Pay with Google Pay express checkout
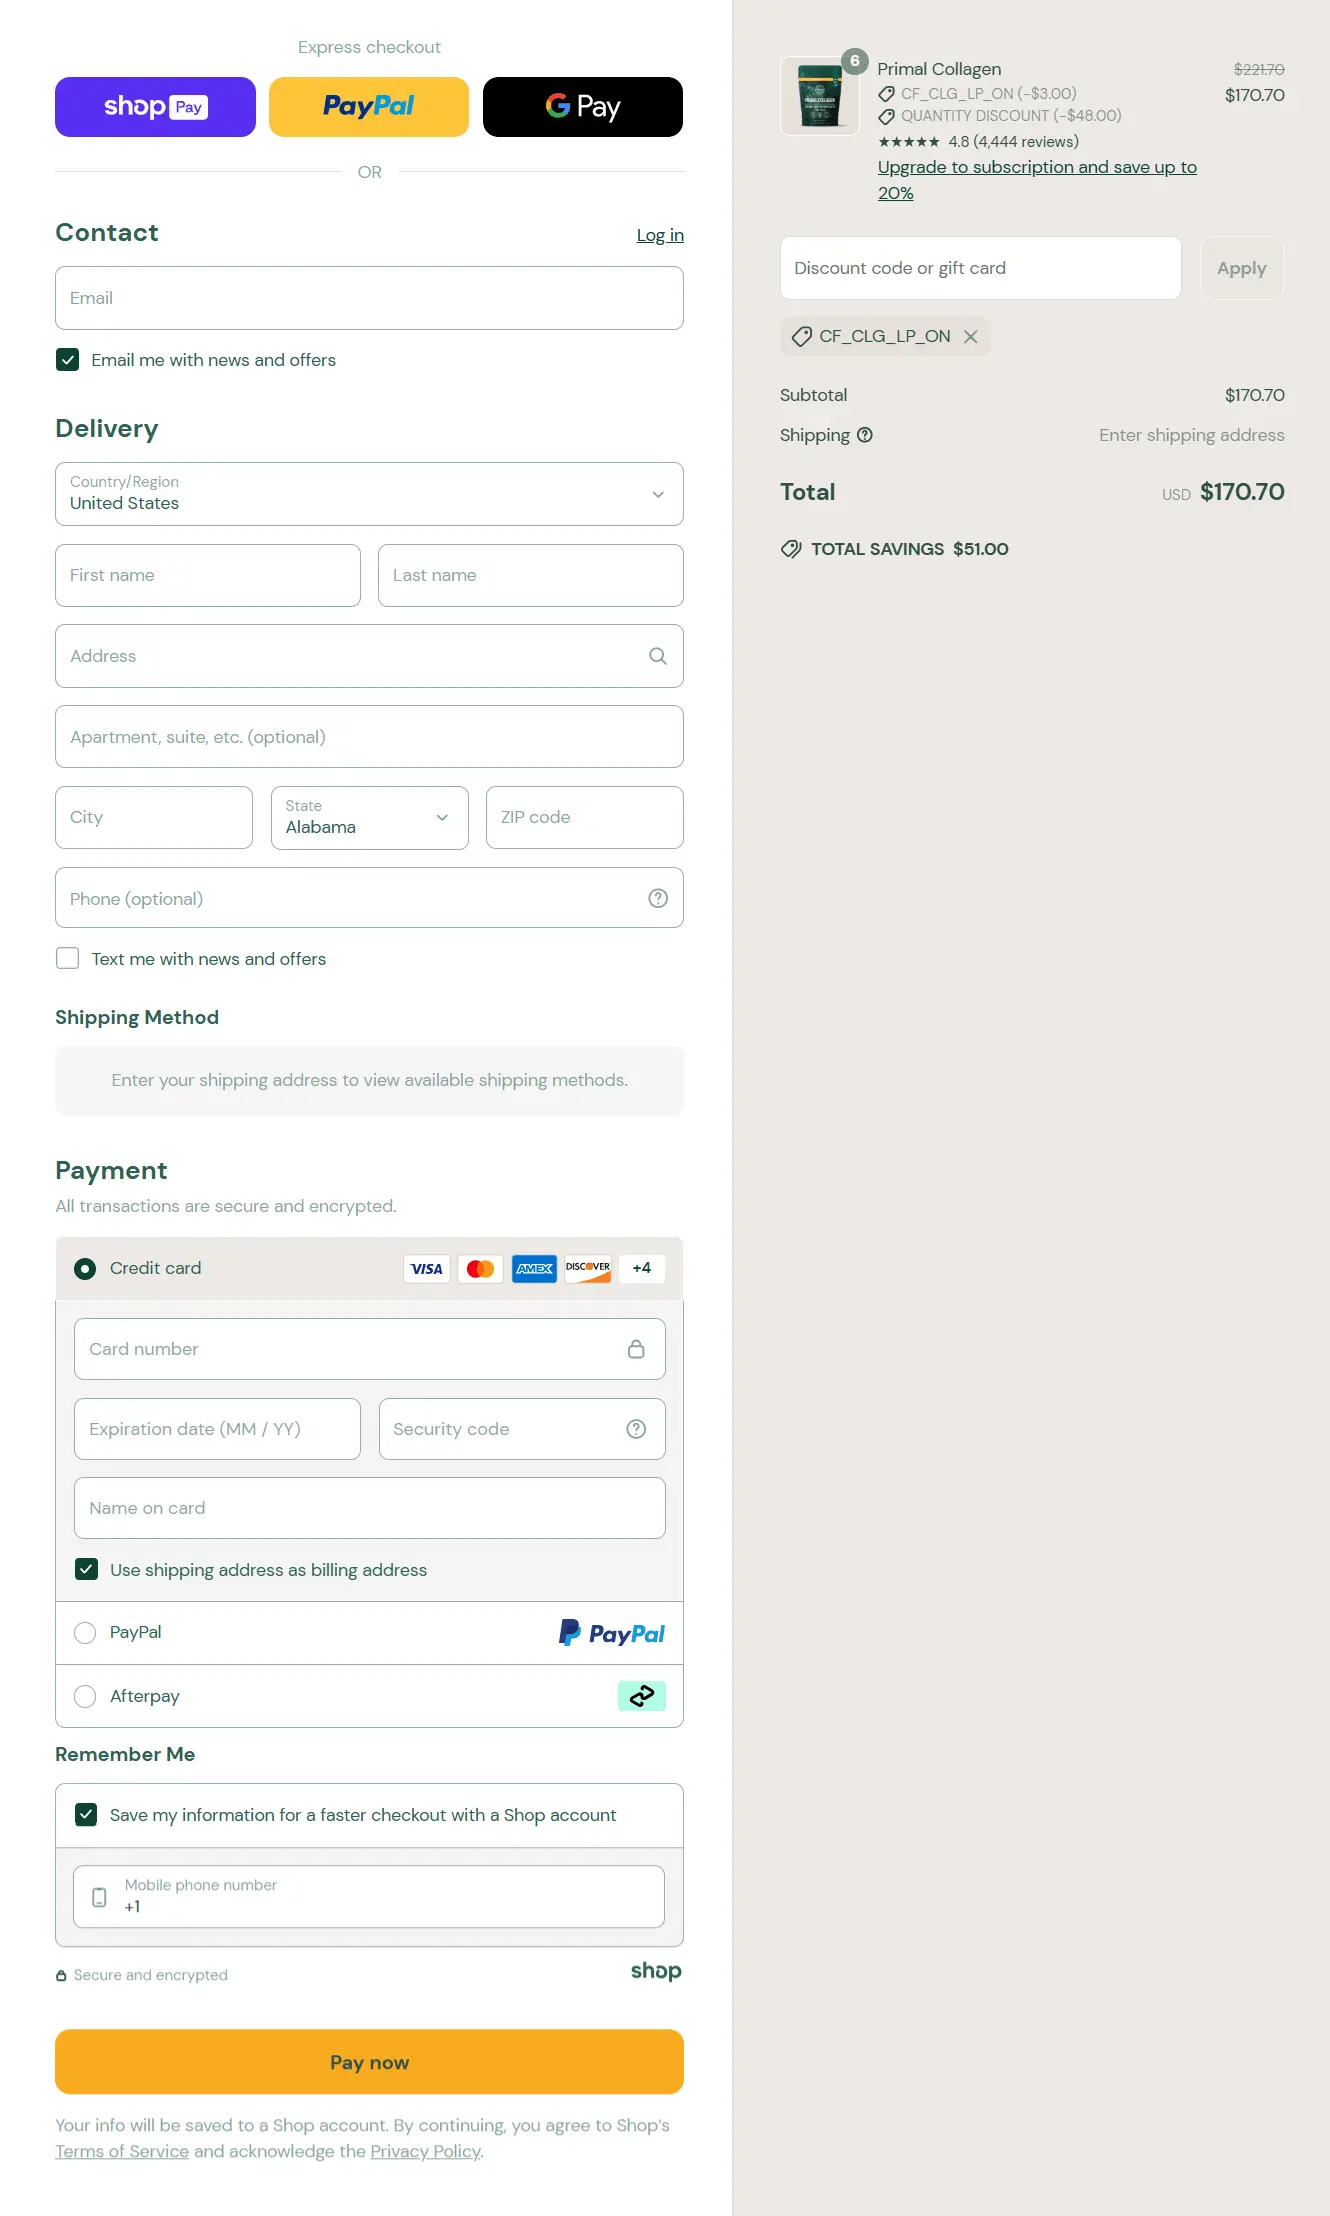 582,106
